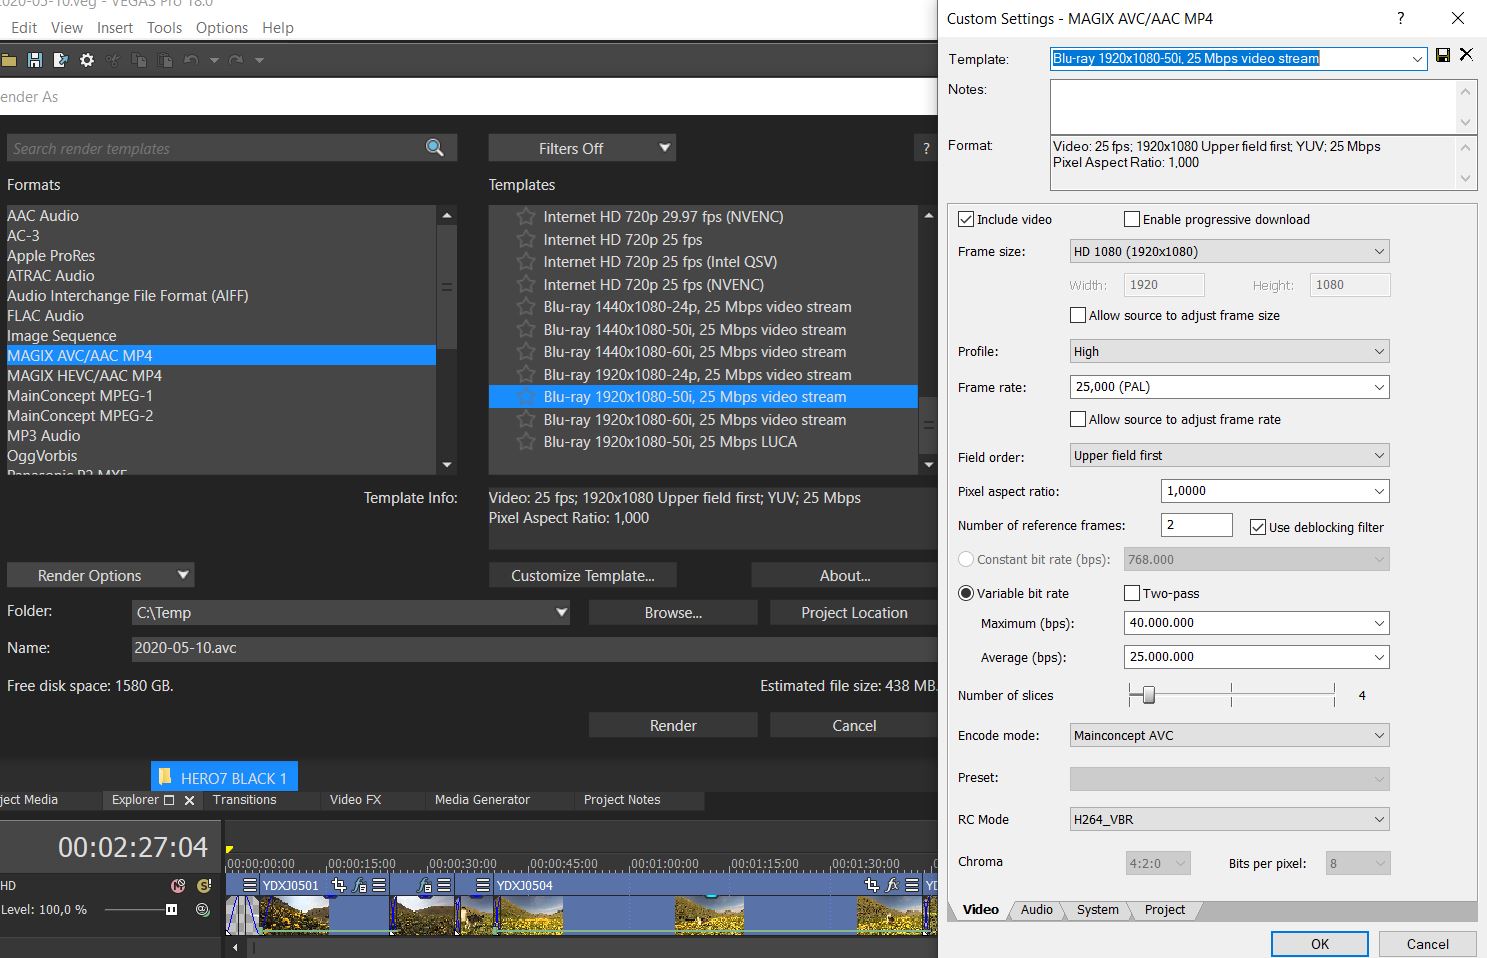The height and width of the screenshot is (958, 1487).
Task: Open event FX icon on clip YDXJ0501
Action: (x=359, y=885)
